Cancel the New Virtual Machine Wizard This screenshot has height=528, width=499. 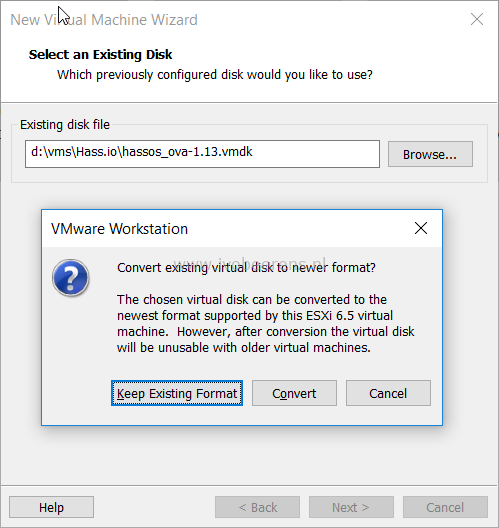pyautogui.click(x=445, y=507)
